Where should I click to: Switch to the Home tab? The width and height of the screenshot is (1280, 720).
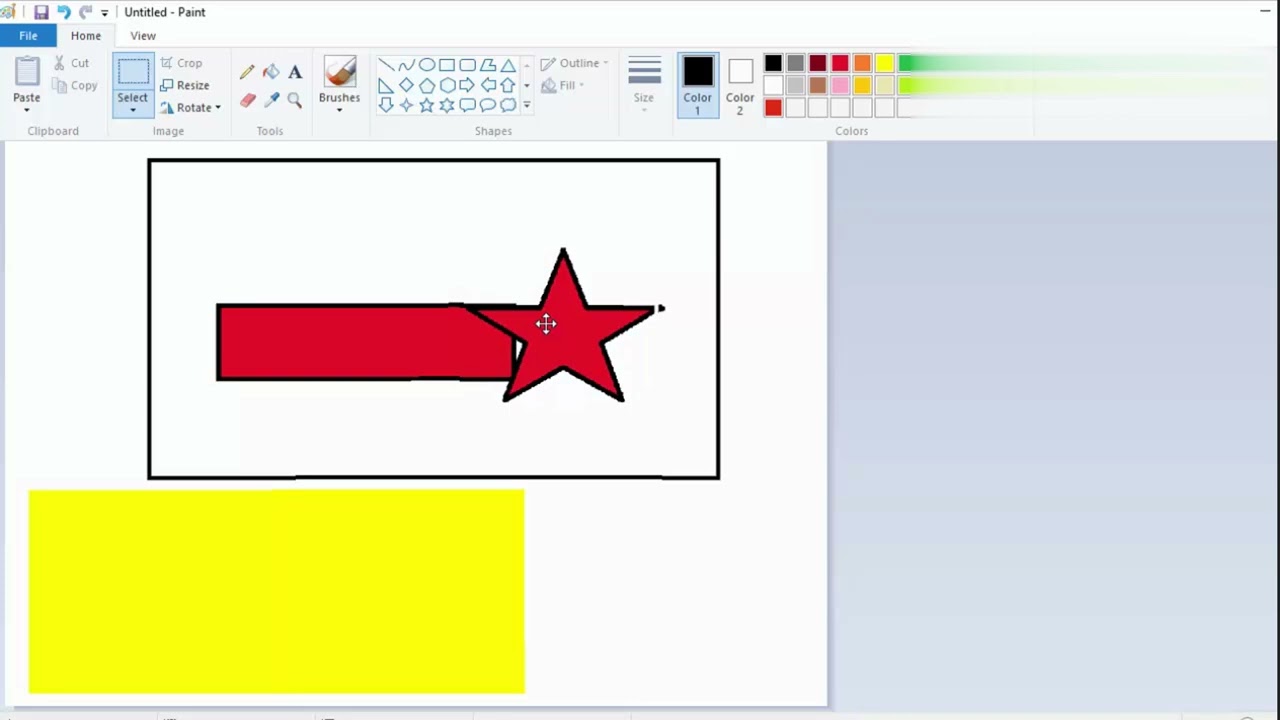[86, 36]
